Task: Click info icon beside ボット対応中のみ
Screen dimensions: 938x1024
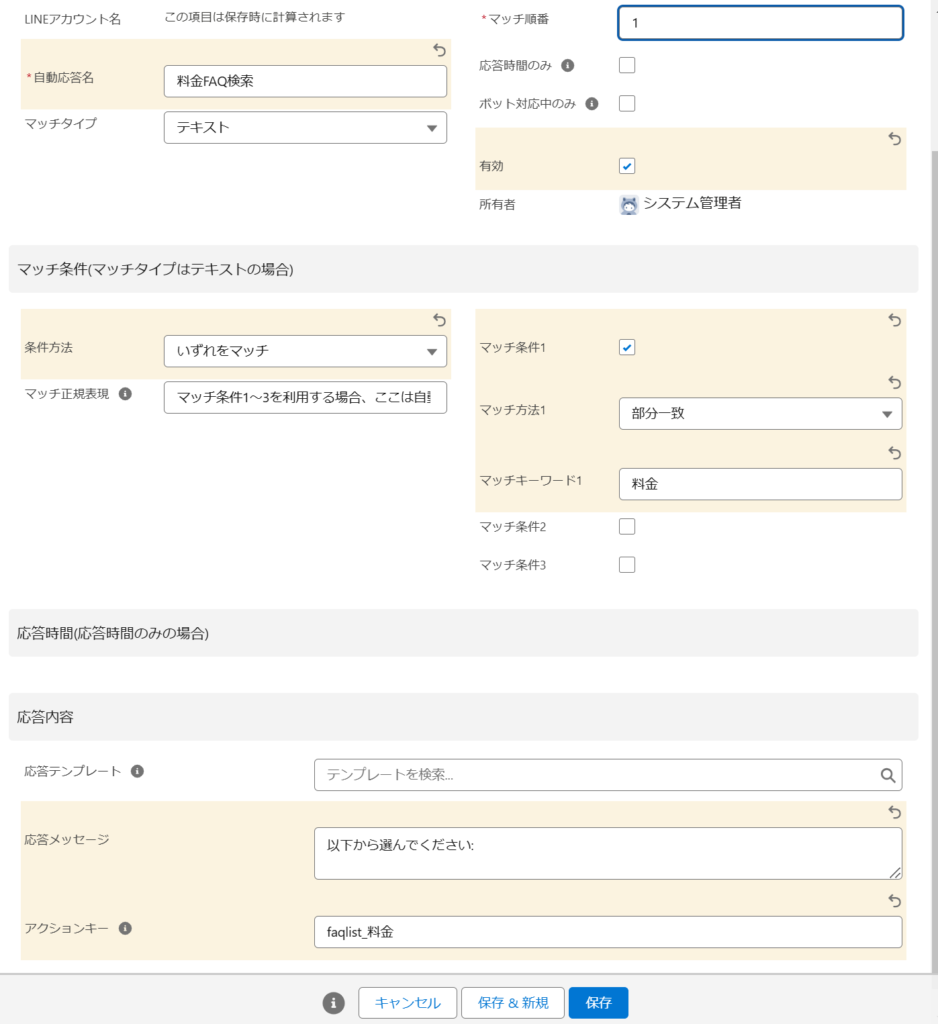Action: (x=591, y=104)
